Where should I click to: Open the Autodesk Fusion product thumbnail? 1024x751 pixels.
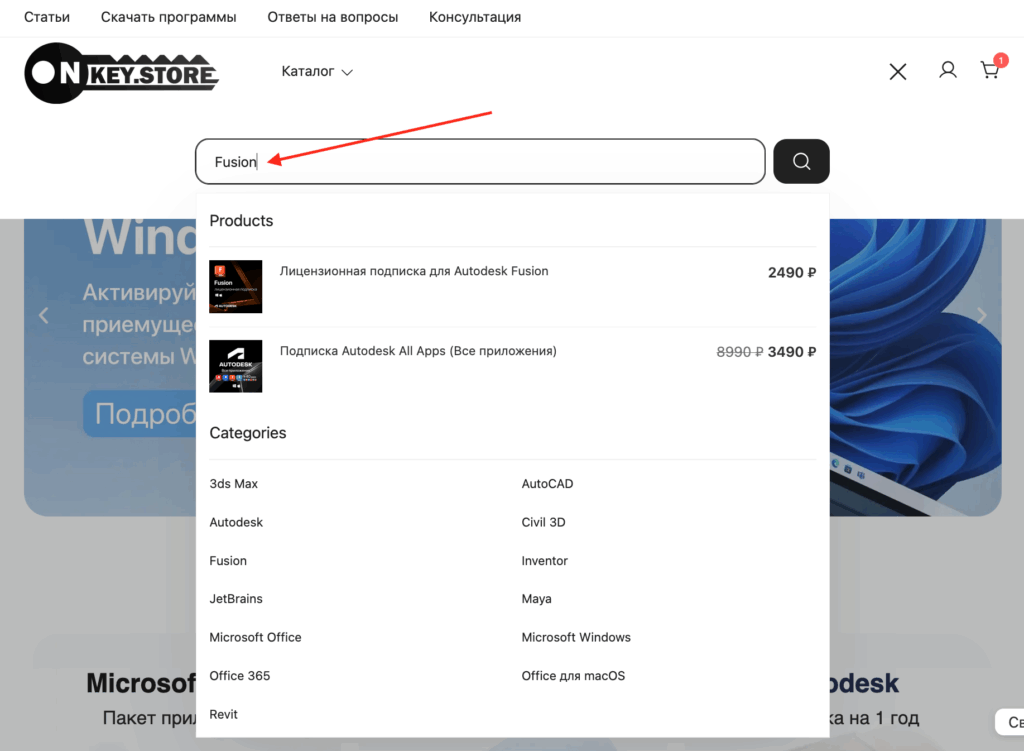point(236,287)
